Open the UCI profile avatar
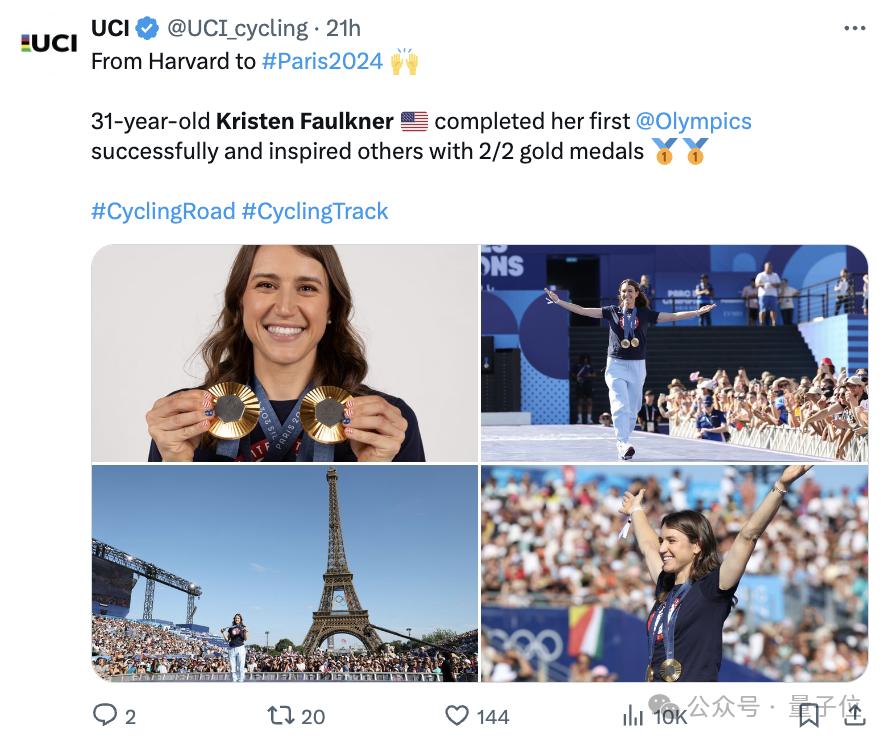 pos(46,40)
